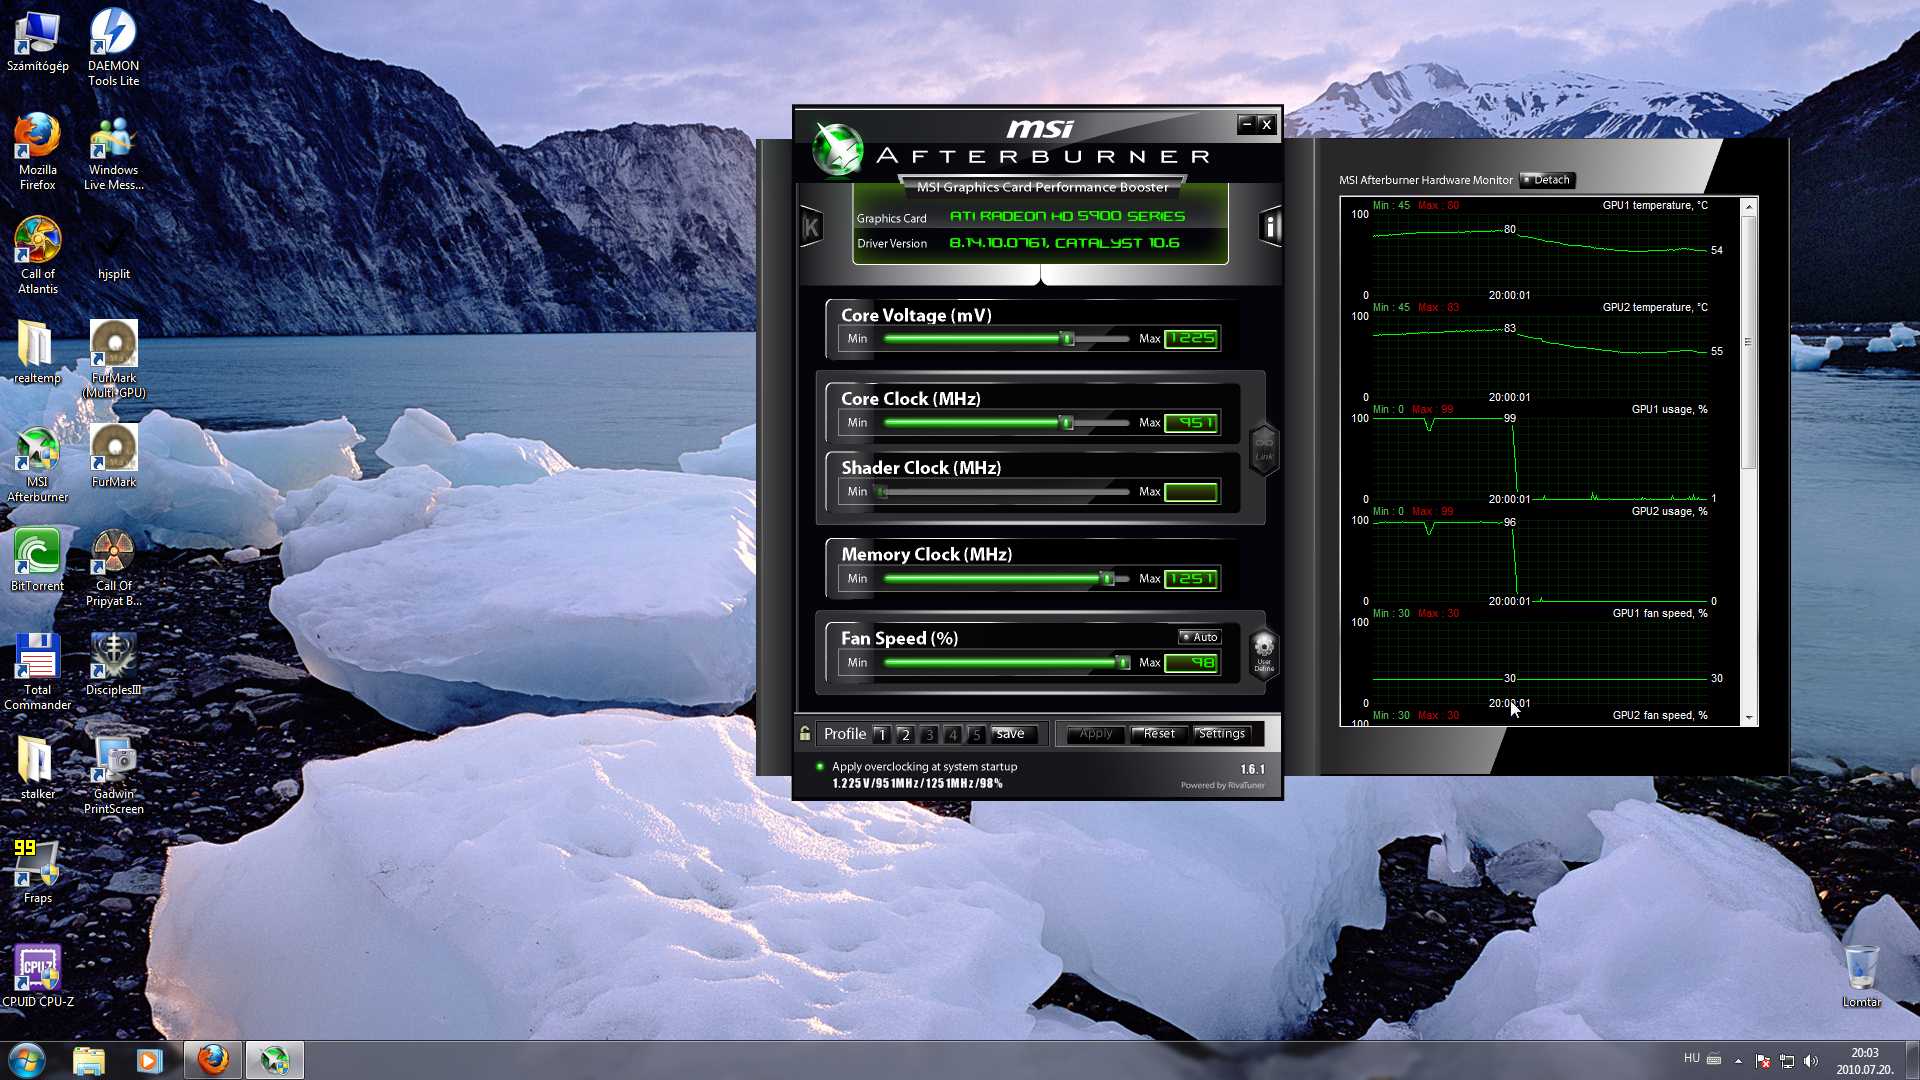This screenshot has width=1920, height=1080.
Task: Open Lomtár recycle bin
Action: (1861, 977)
